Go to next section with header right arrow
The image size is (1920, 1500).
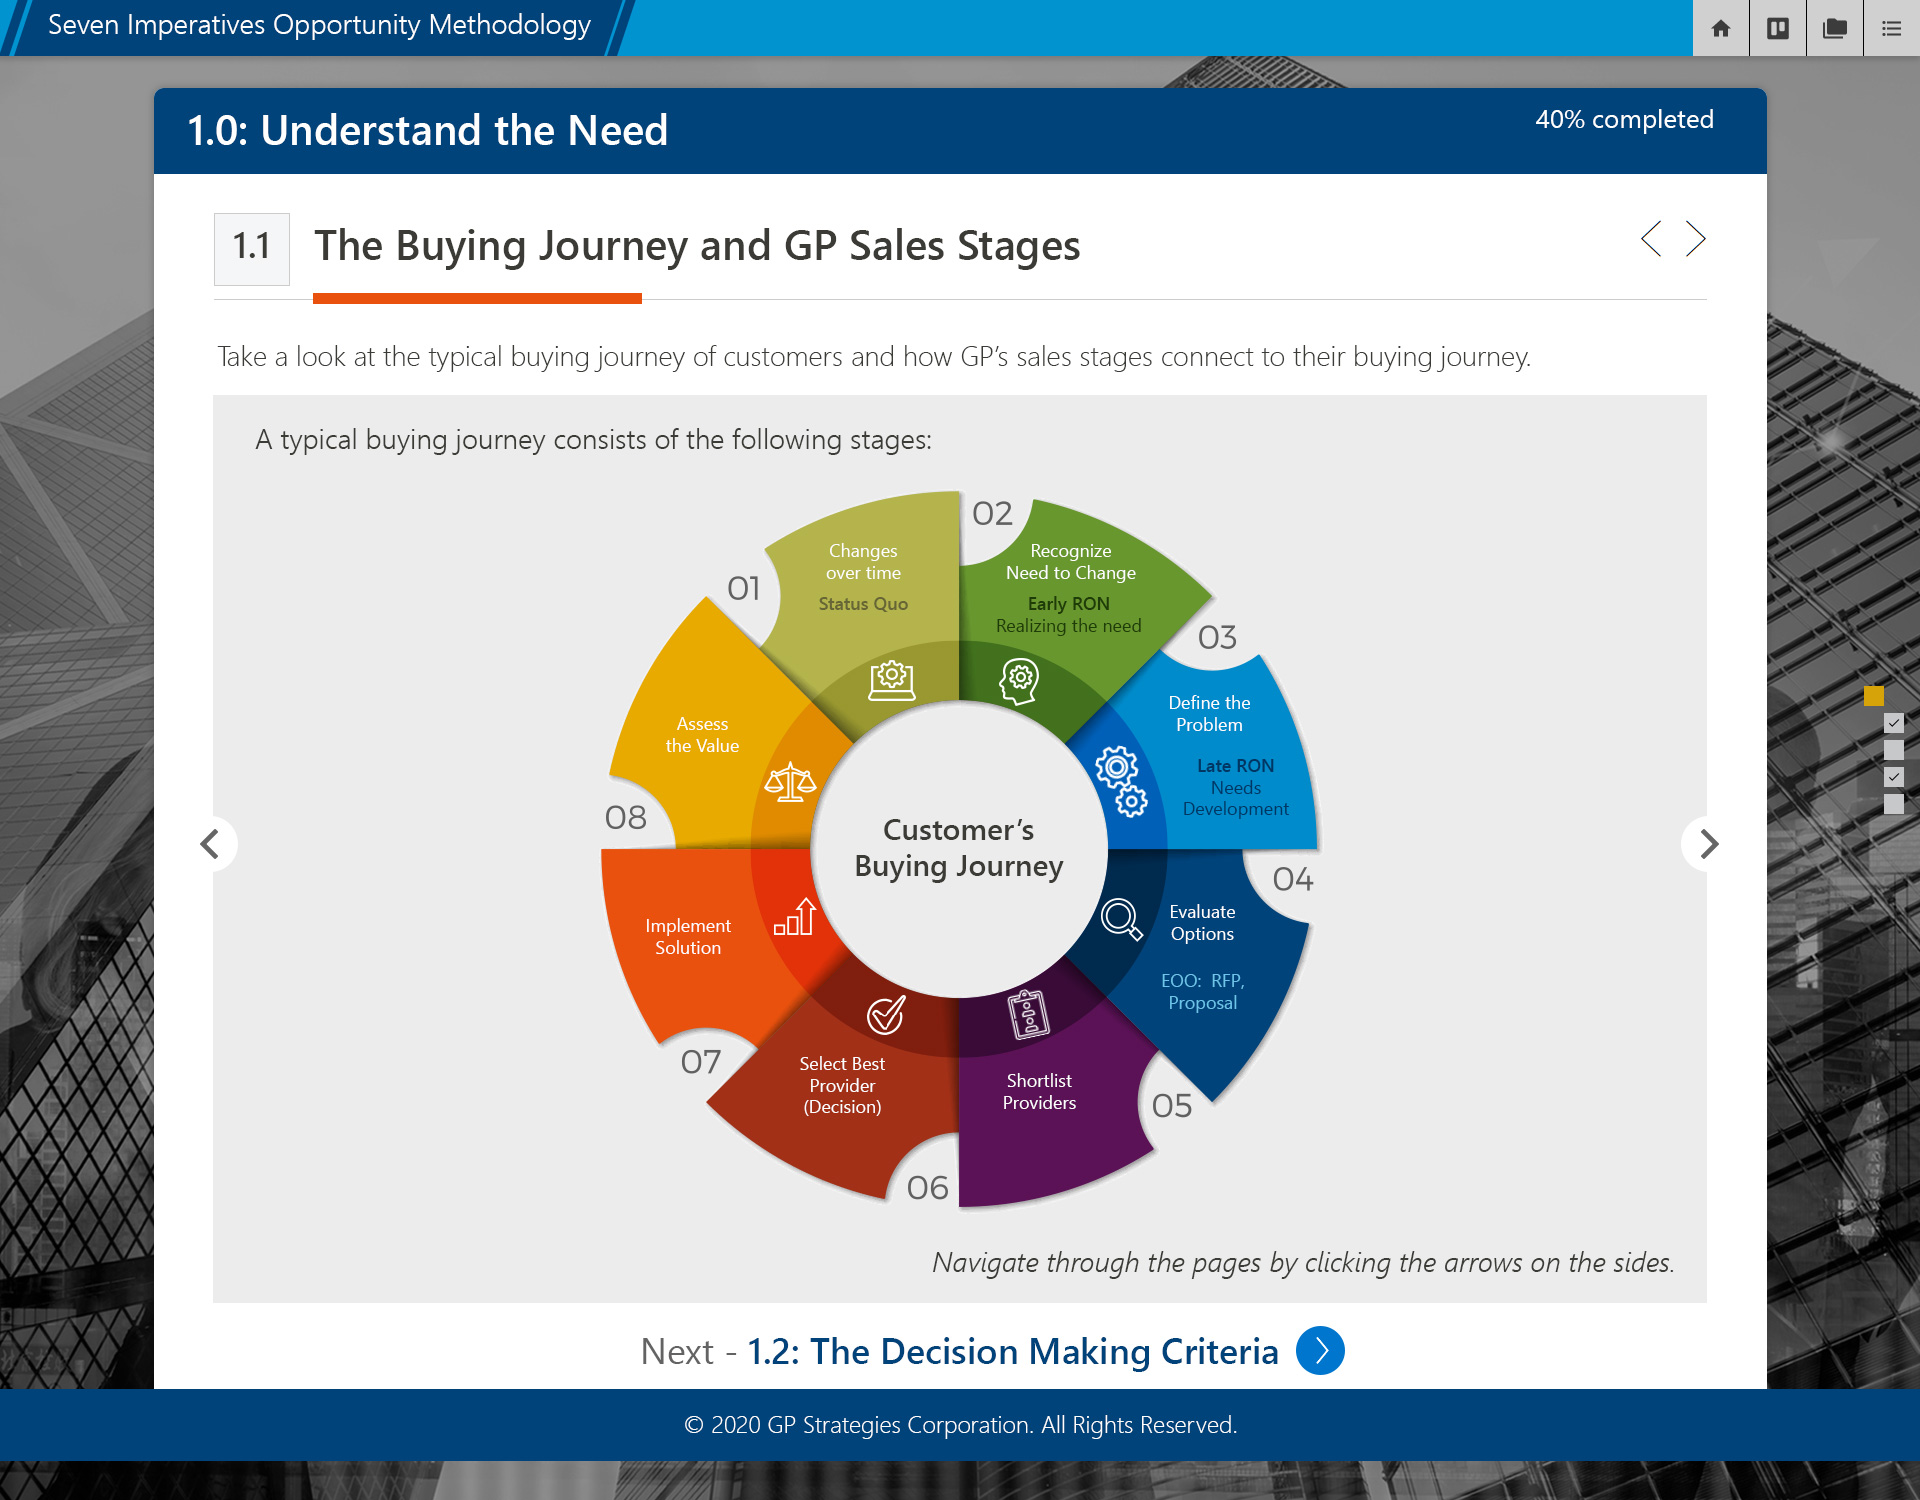click(1695, 239)
